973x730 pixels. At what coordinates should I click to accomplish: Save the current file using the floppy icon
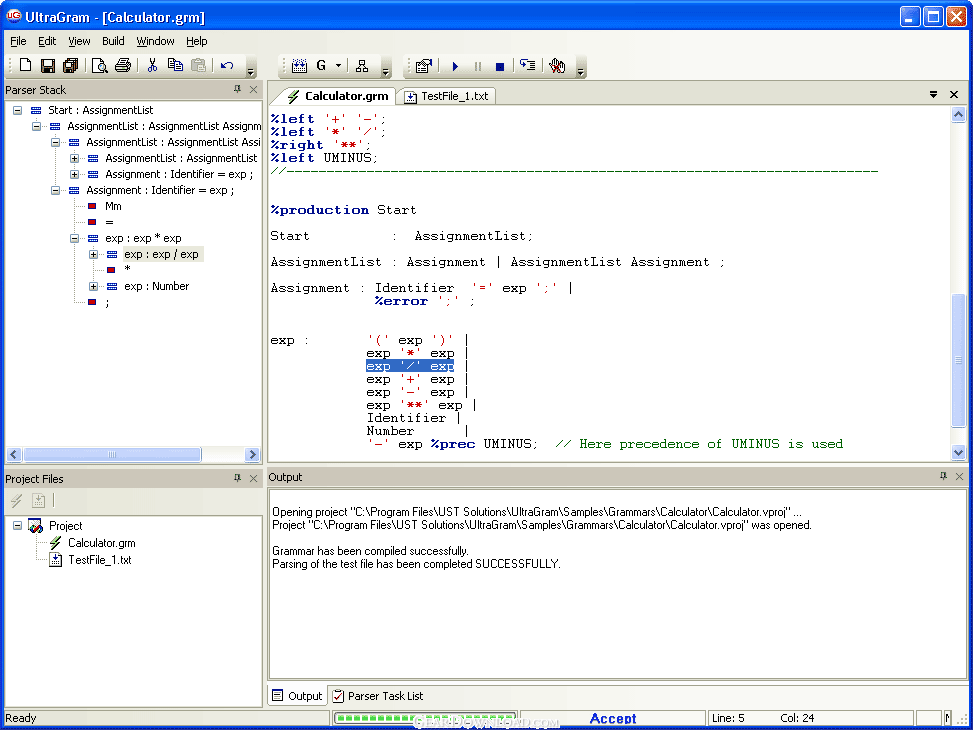coord(48,65)
